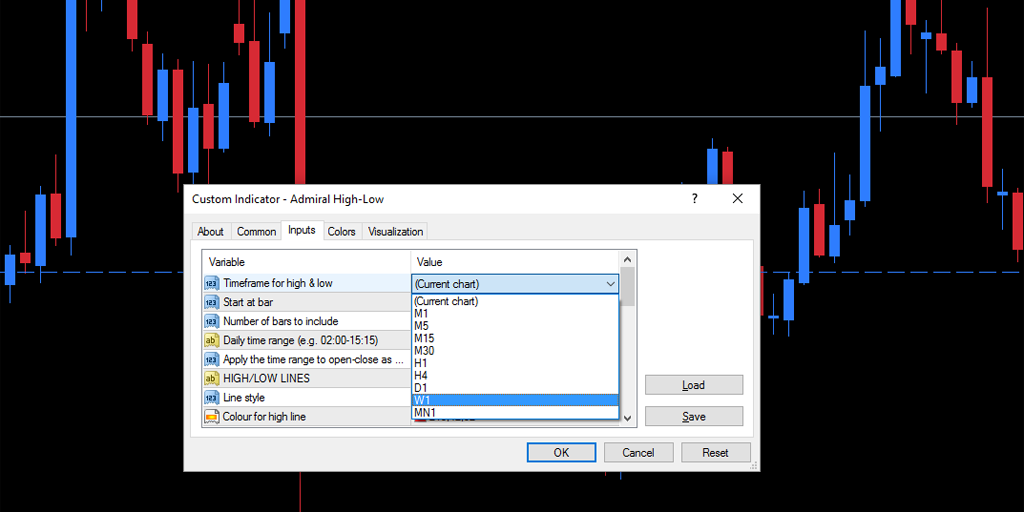
Task: Select M15 in the timeframe list
Action: click(515, 338)
